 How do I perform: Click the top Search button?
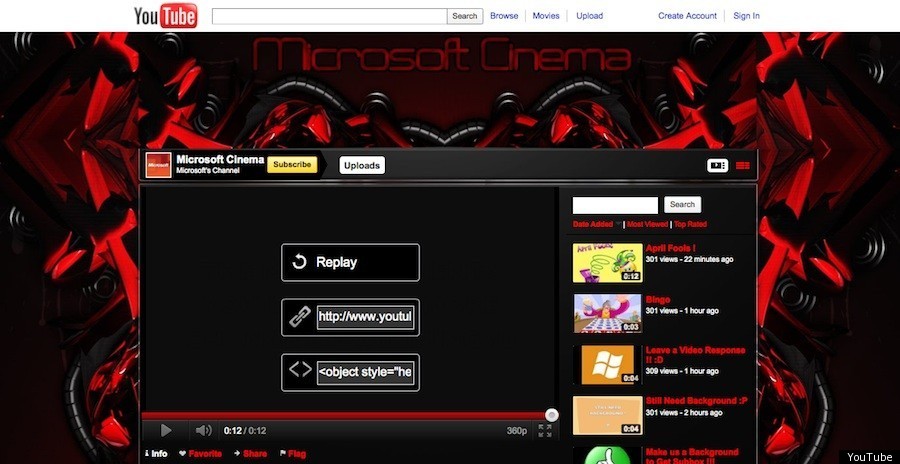click(465, 16)
